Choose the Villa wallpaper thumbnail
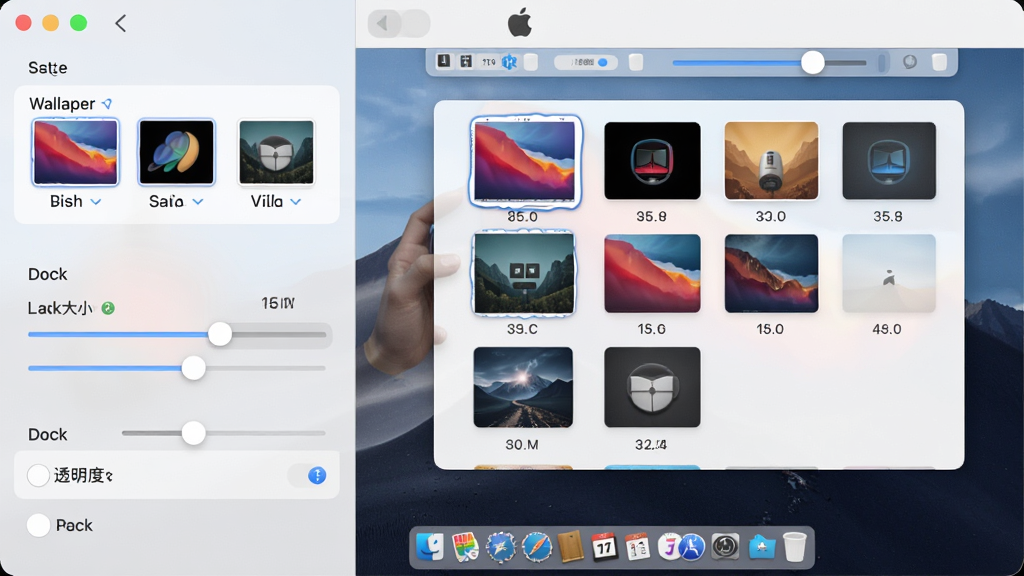 pos(276,152)
